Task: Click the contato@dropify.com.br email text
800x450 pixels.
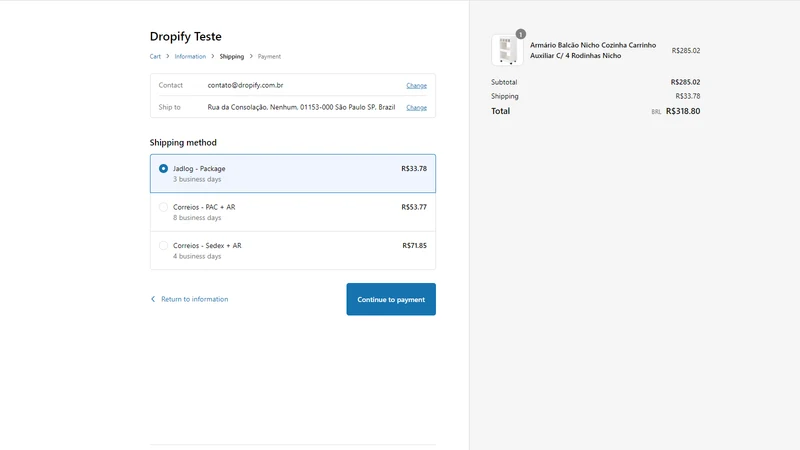Action: (x=245, y=85)
